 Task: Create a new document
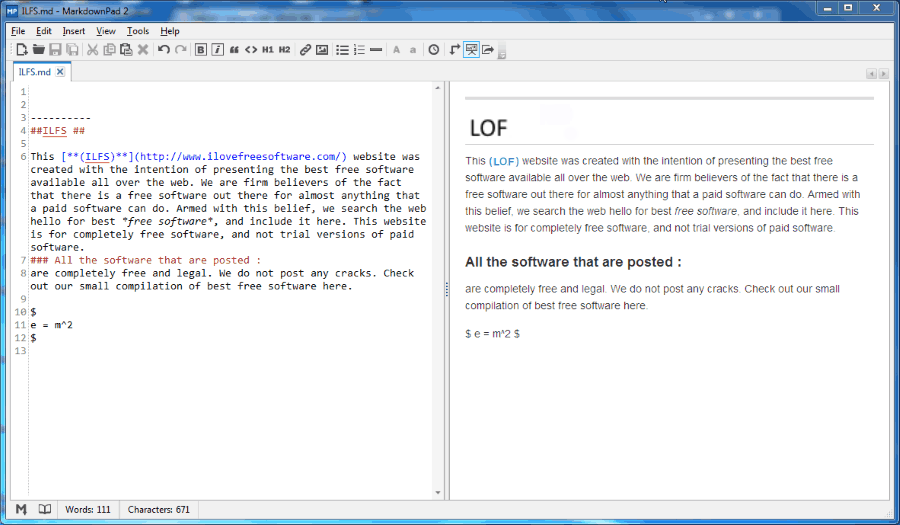22,50
